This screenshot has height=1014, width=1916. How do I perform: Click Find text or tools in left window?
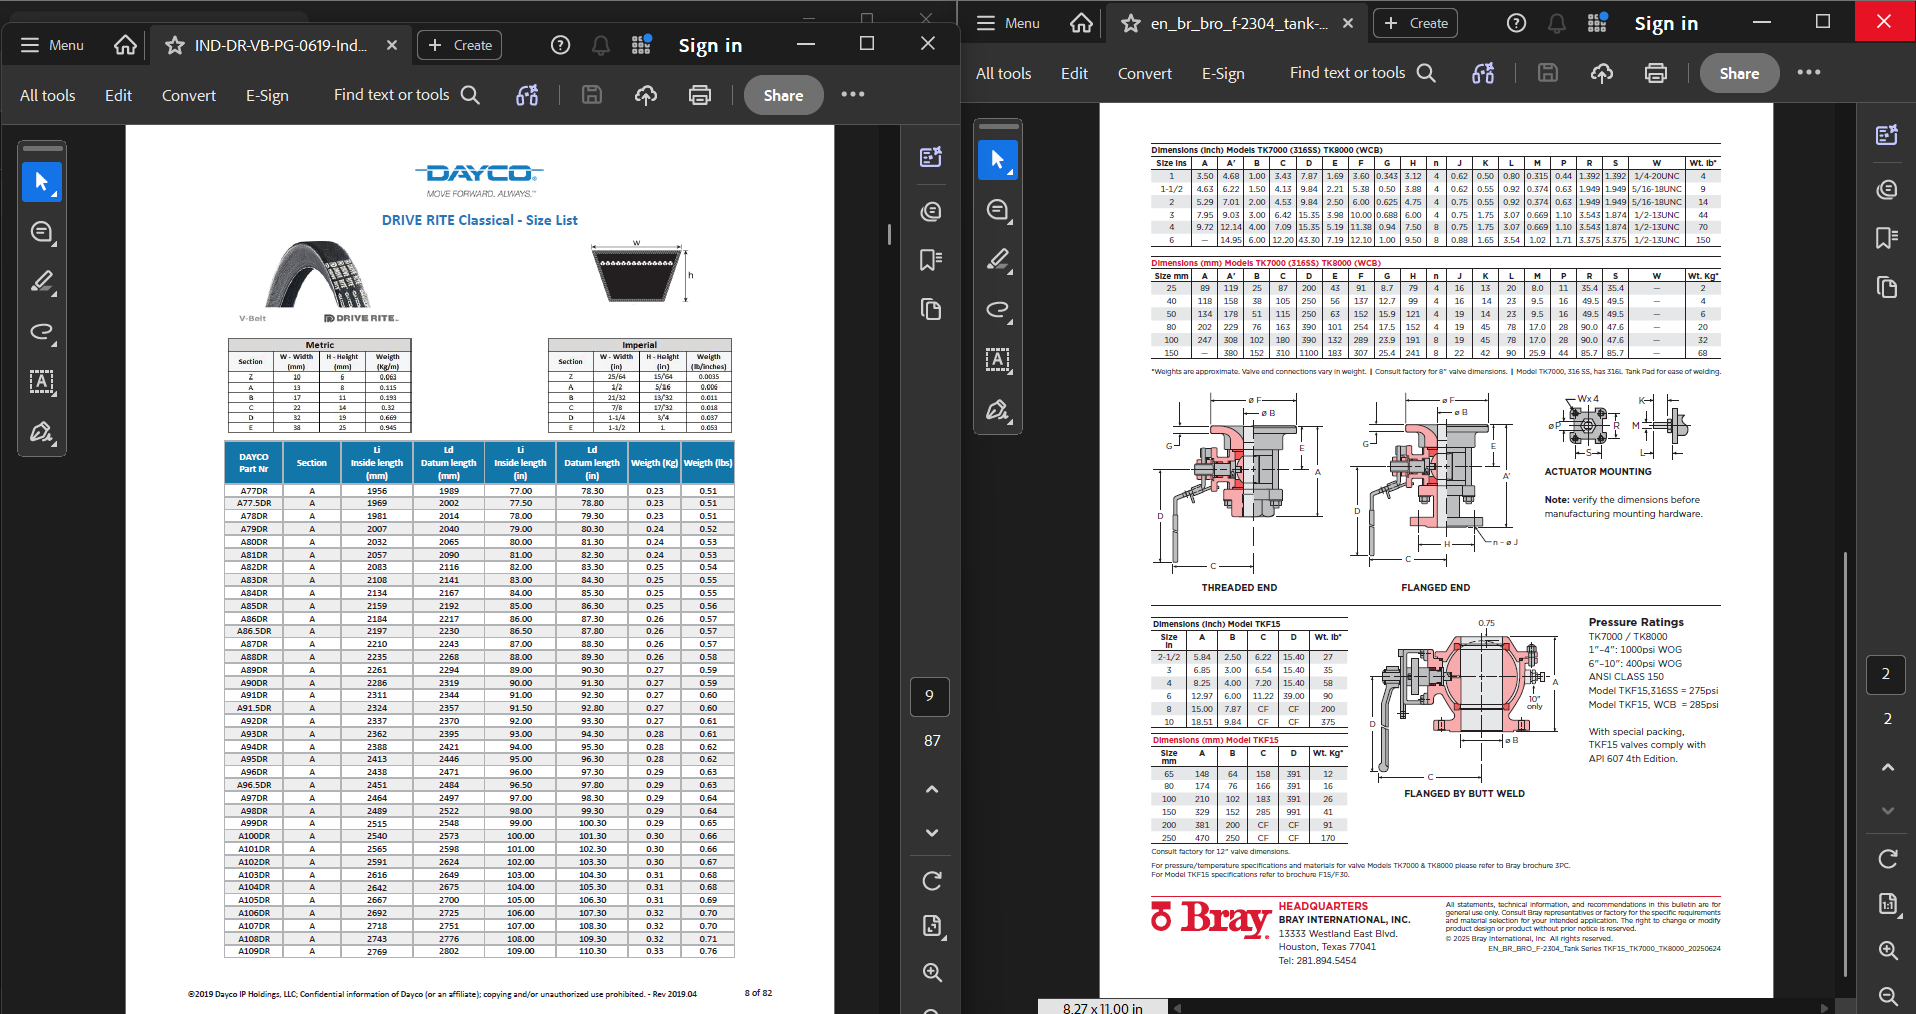tap(407, 95)
